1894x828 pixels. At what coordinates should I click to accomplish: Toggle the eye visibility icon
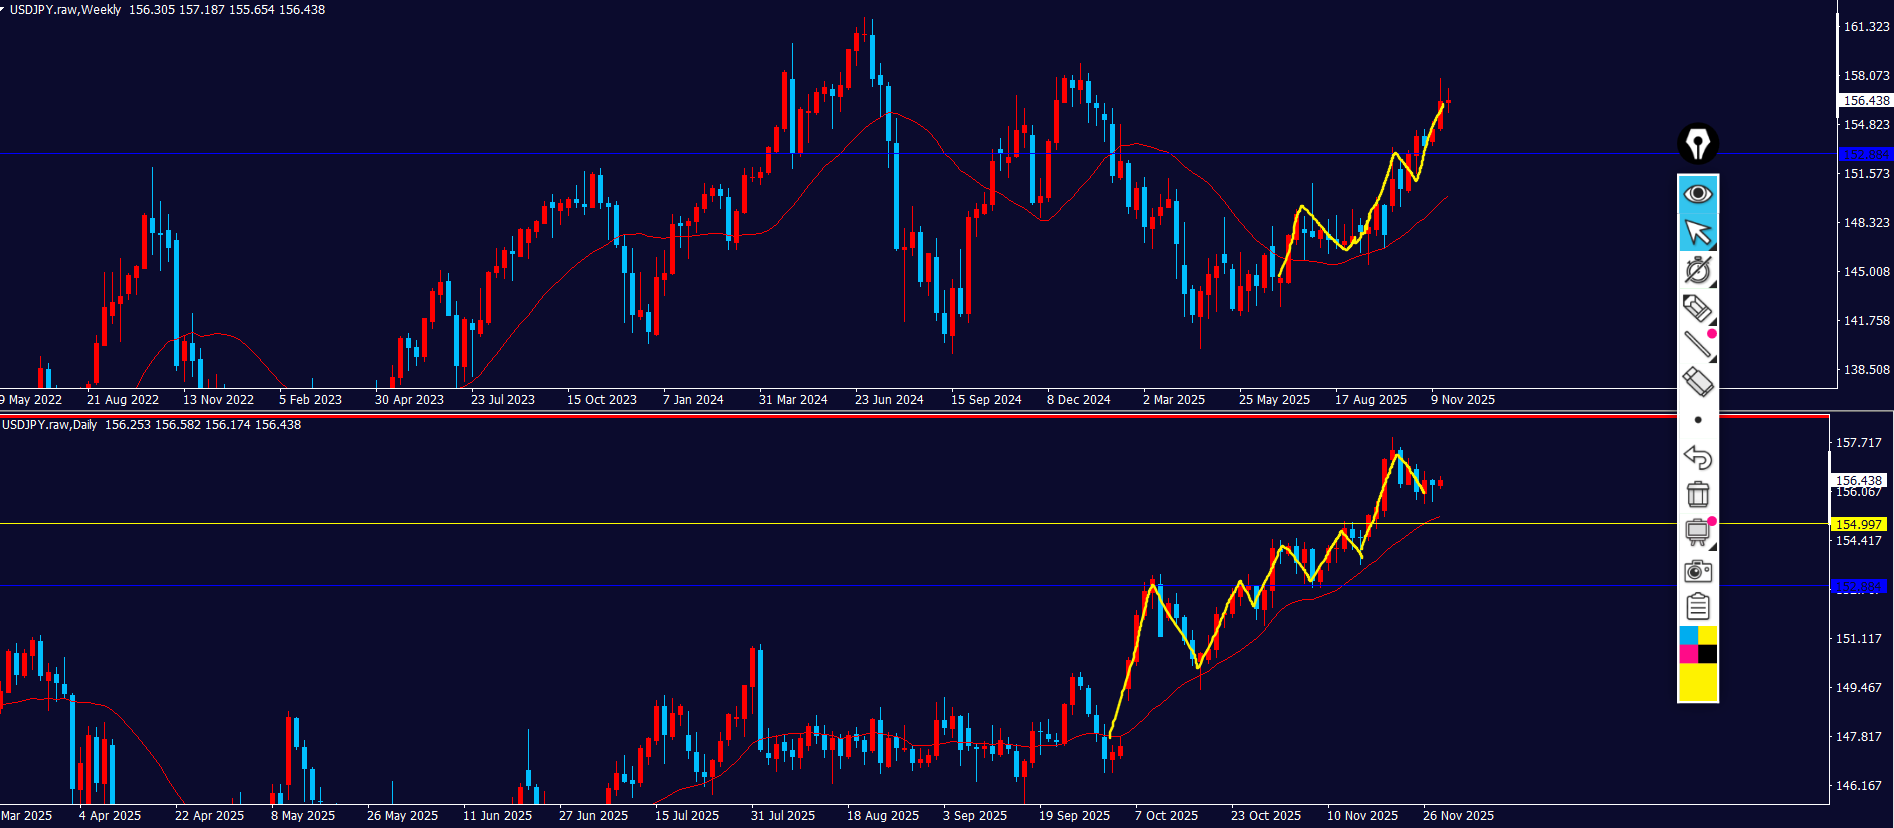click(x=1697, y=194)
